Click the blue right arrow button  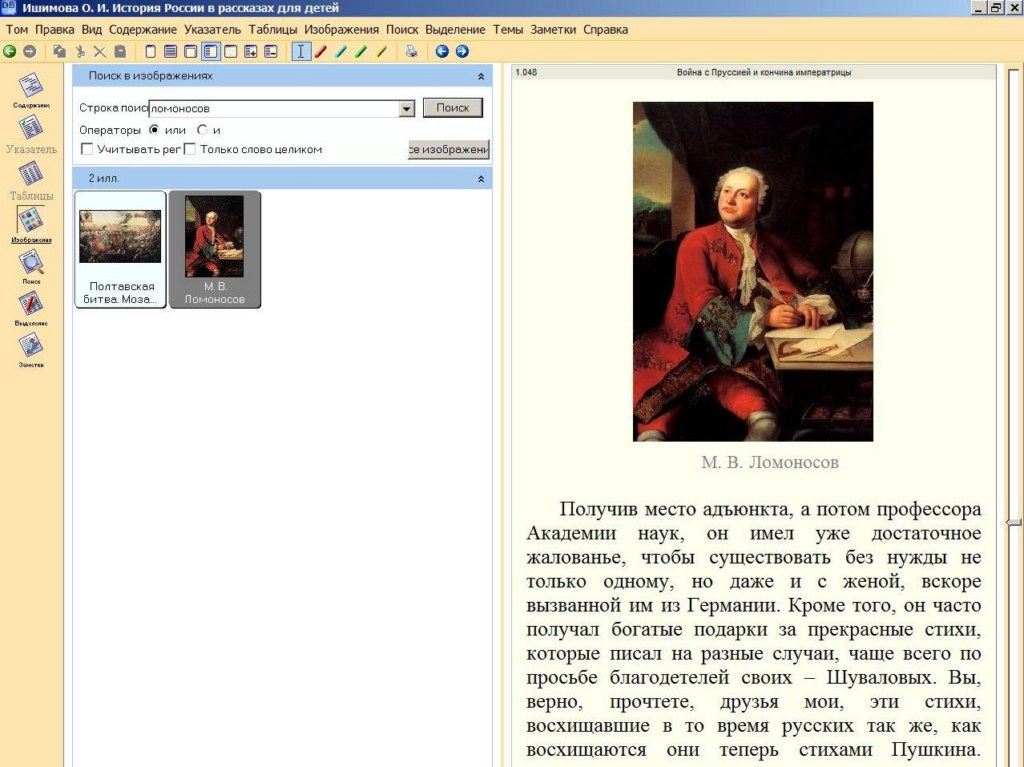[x=462, y=52]
